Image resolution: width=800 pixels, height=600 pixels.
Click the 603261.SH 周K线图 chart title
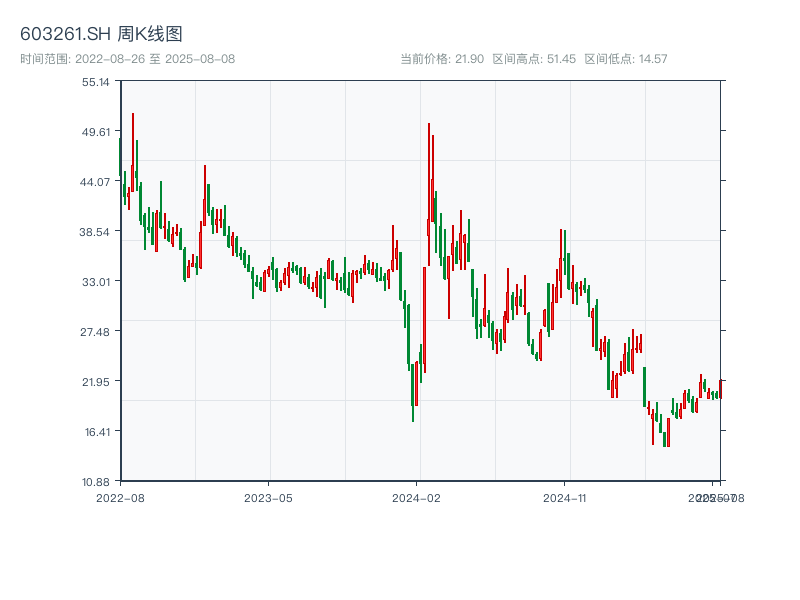pos(101,34)
